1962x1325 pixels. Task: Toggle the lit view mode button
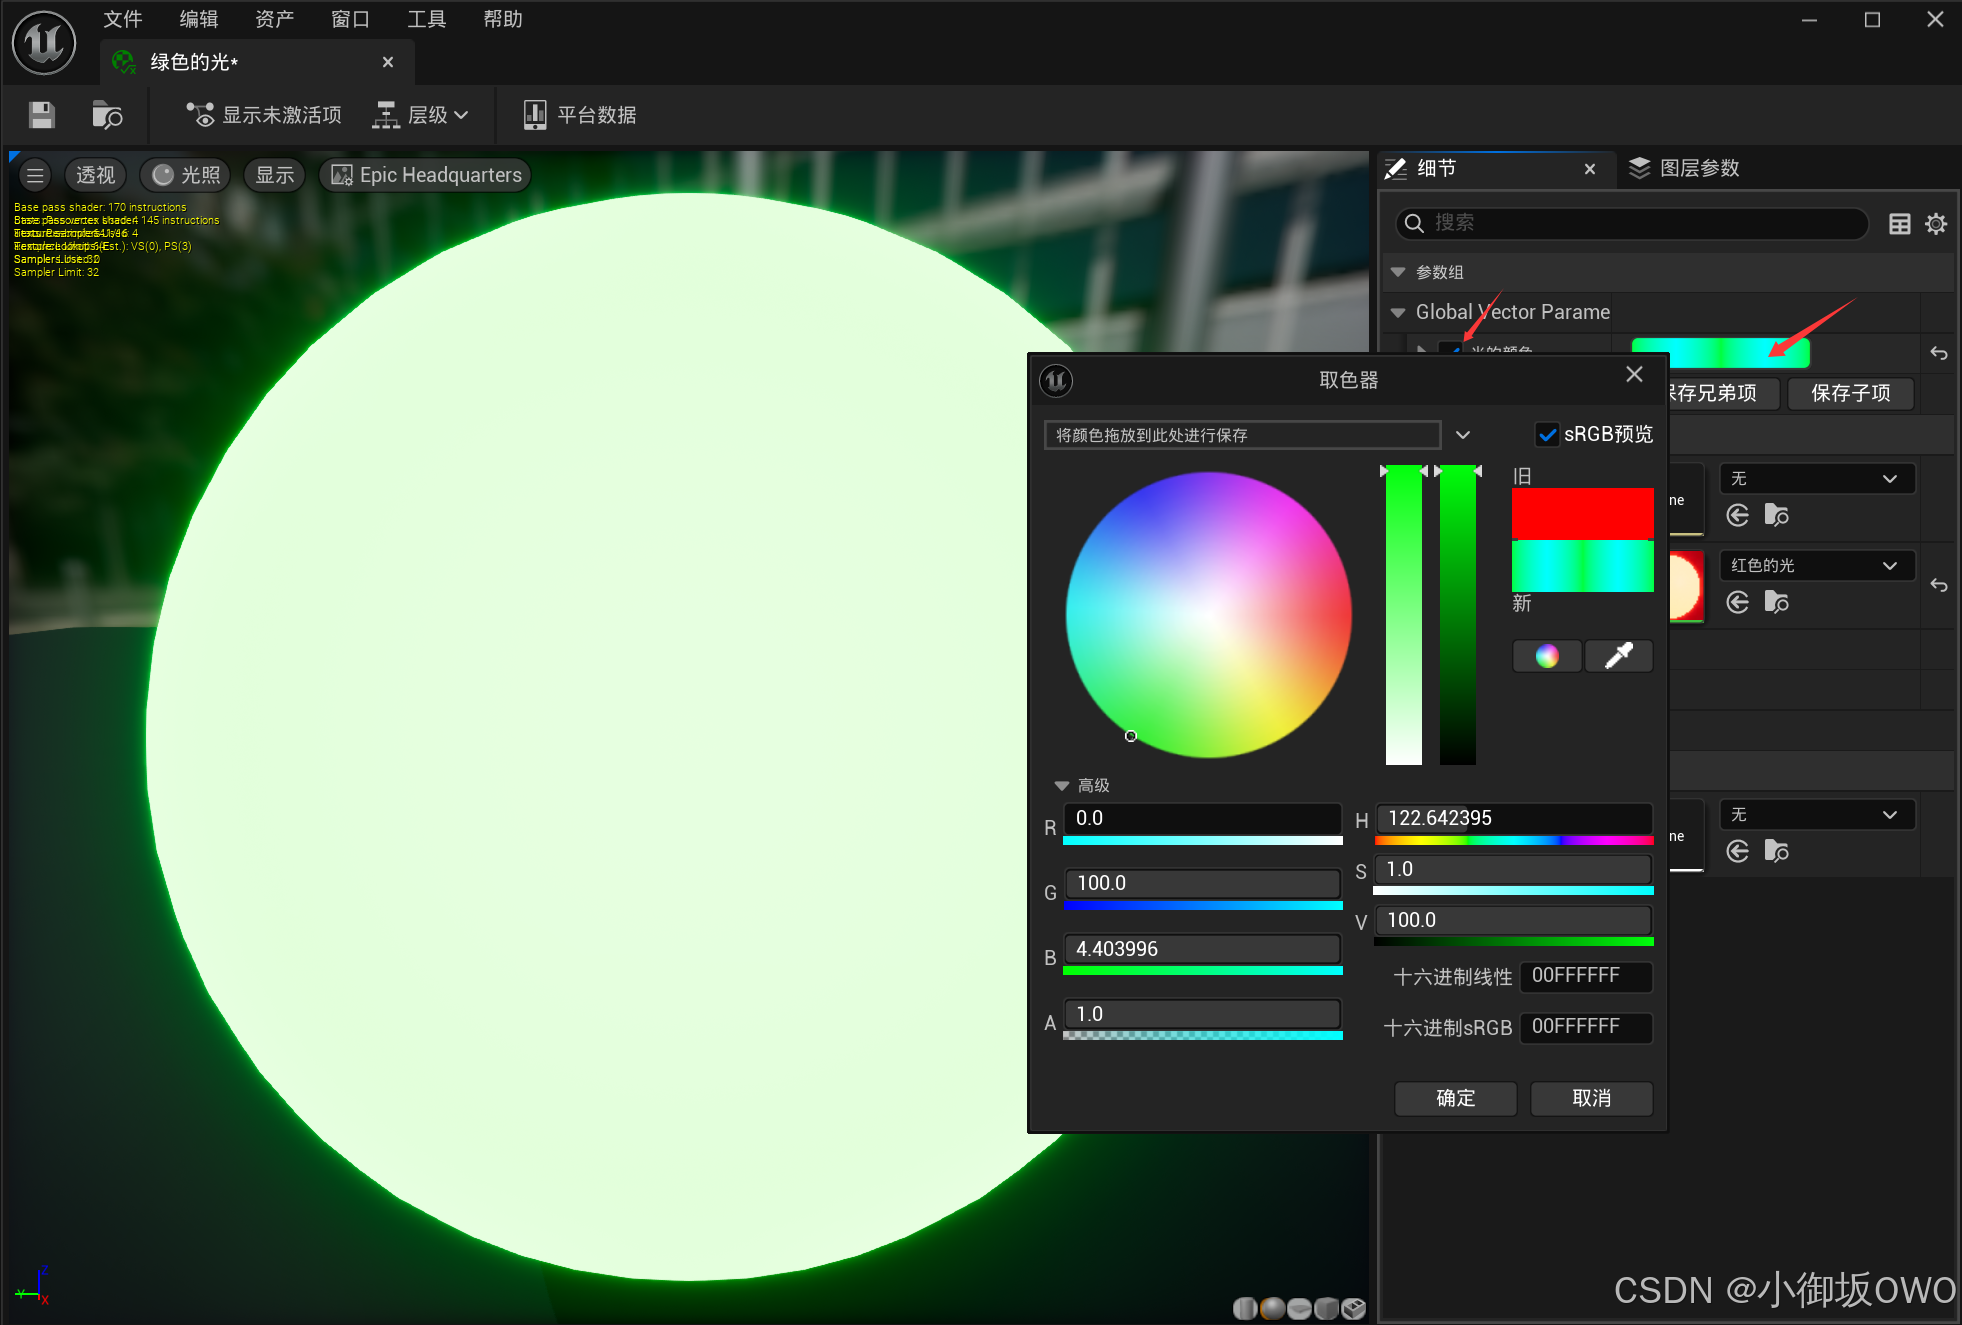(186, 175)
